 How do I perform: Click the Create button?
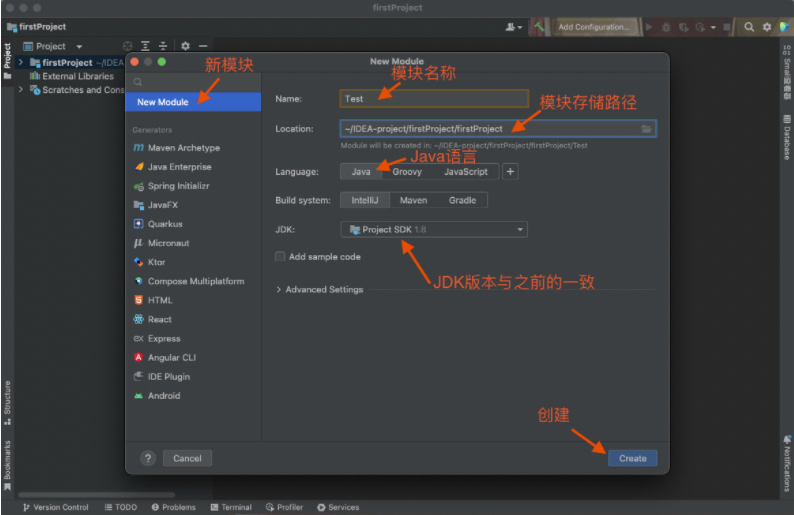point(632,458)
